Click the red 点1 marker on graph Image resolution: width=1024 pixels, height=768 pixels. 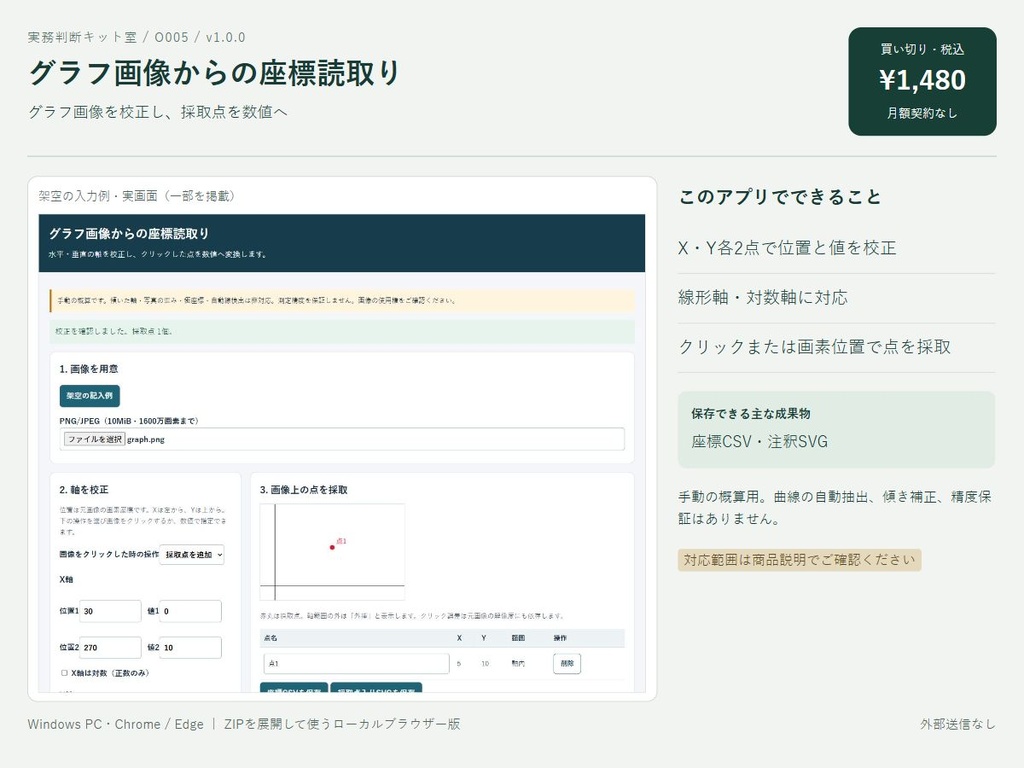(332, 547)
